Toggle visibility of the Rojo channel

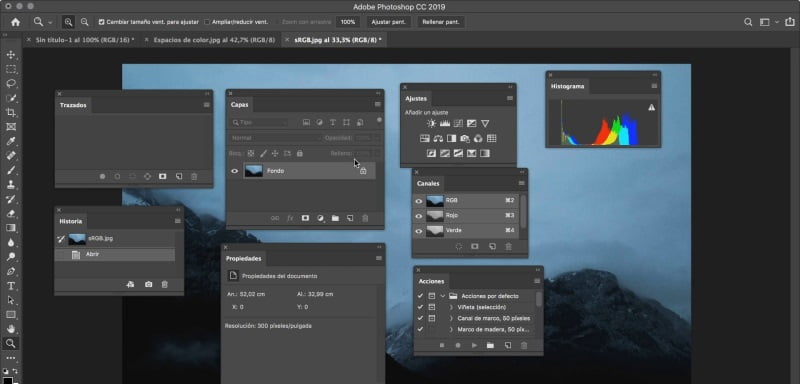[x=419, y=216]
